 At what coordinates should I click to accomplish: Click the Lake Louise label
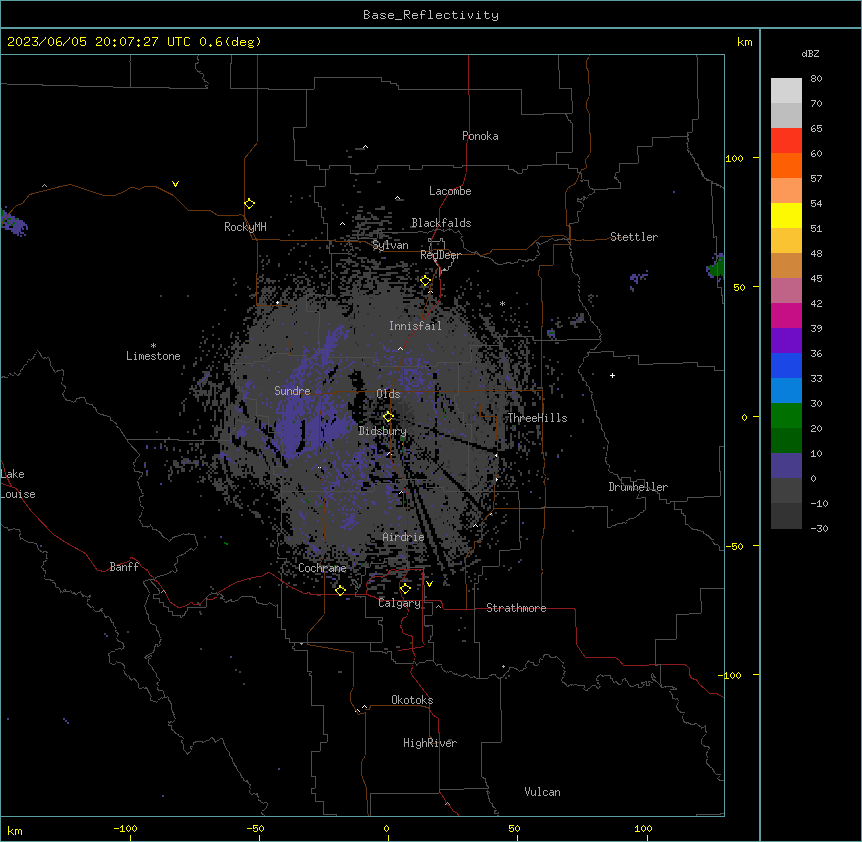click(x=18, y=484)
